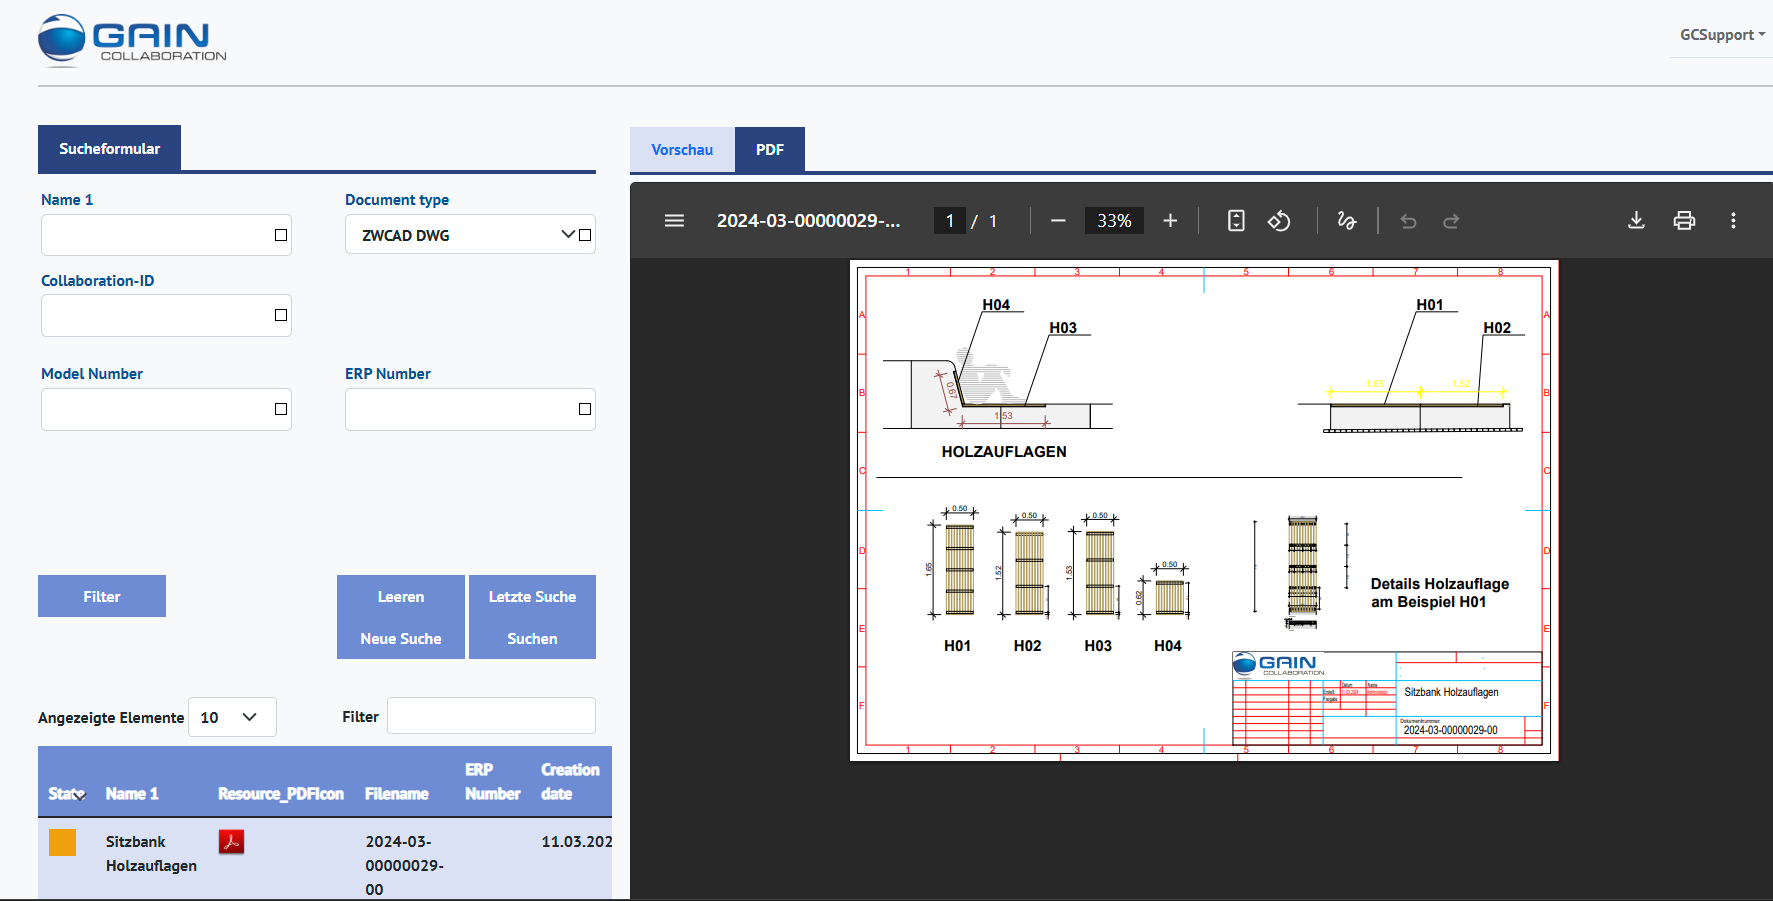Switch to the Vorschau tab

682,149
